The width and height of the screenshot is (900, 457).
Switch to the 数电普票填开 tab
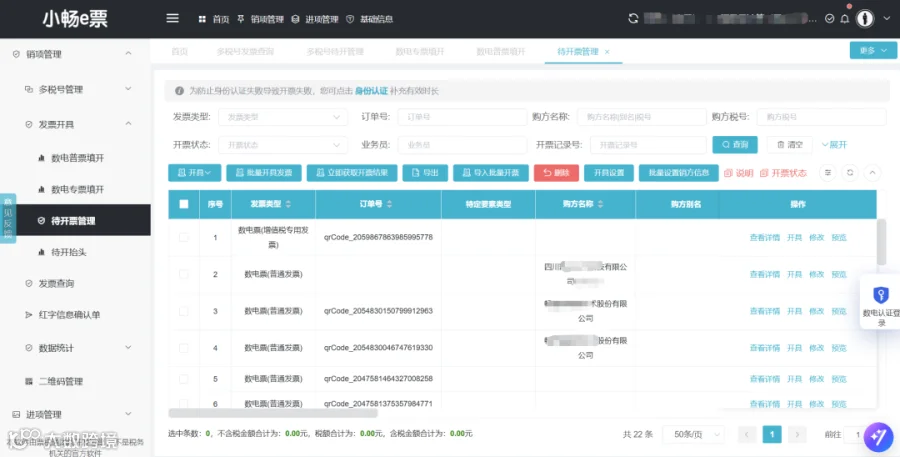[x=501, y=52]
